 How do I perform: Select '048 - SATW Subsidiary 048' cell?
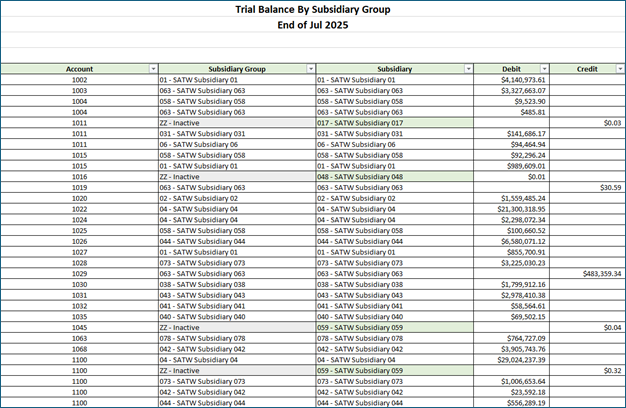(x=394, y=177)
